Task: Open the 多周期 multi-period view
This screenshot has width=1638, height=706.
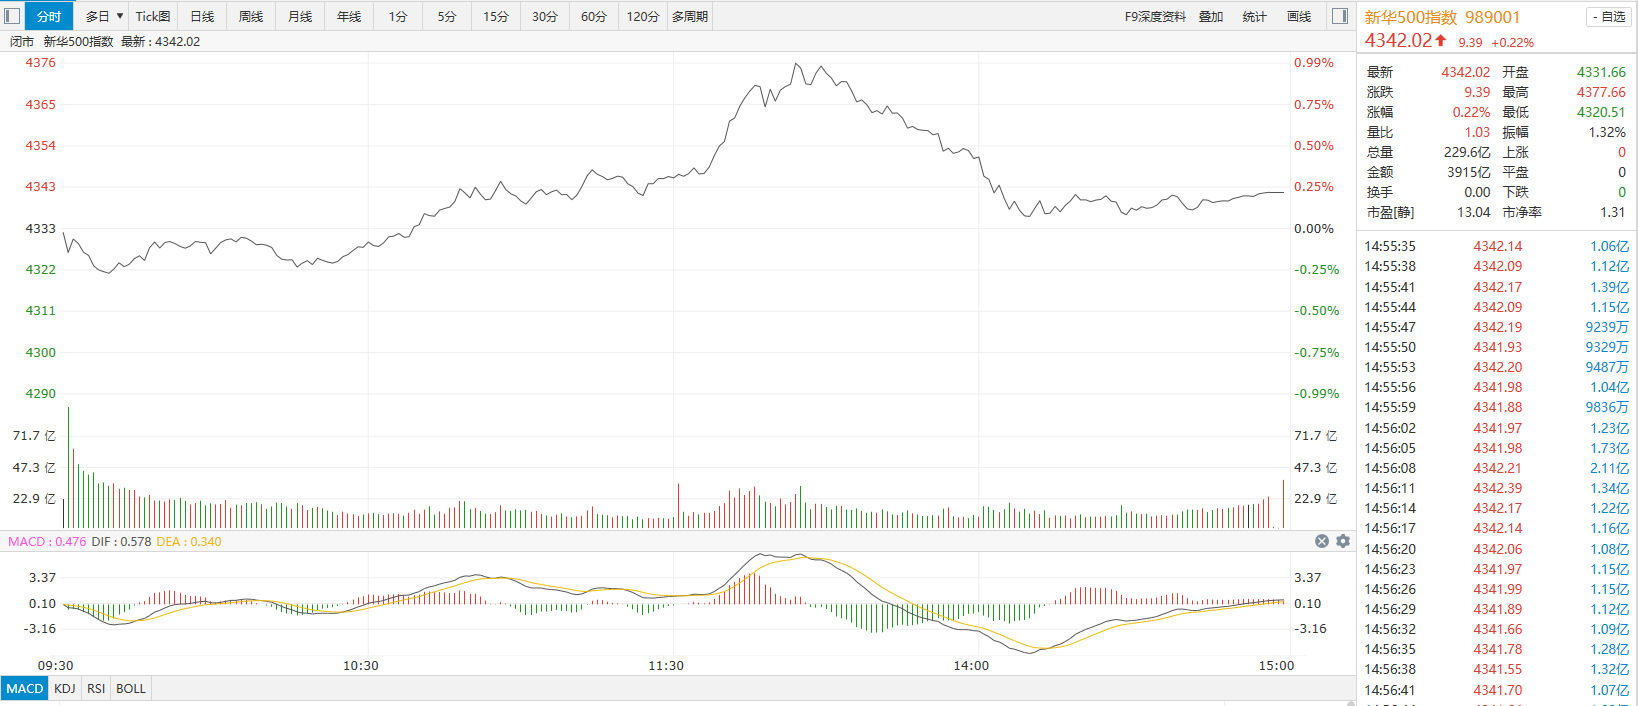Action: coord(690,16)
